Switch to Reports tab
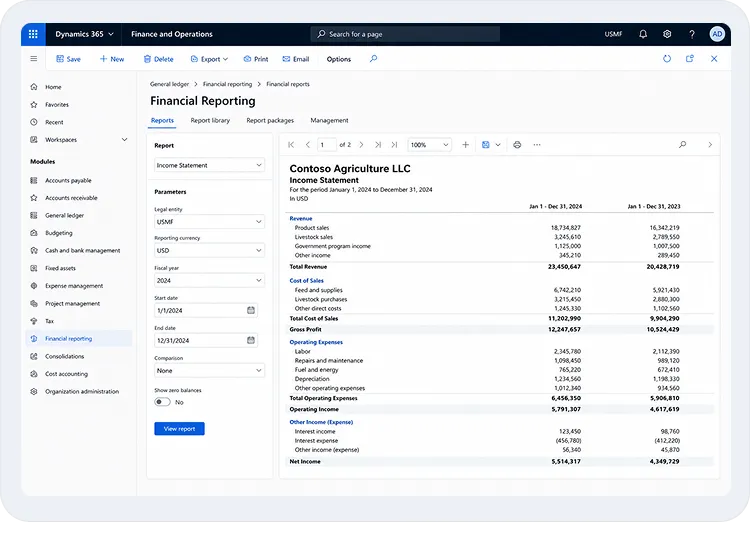This screenshot has width=750, height=550. pos(162,121)
